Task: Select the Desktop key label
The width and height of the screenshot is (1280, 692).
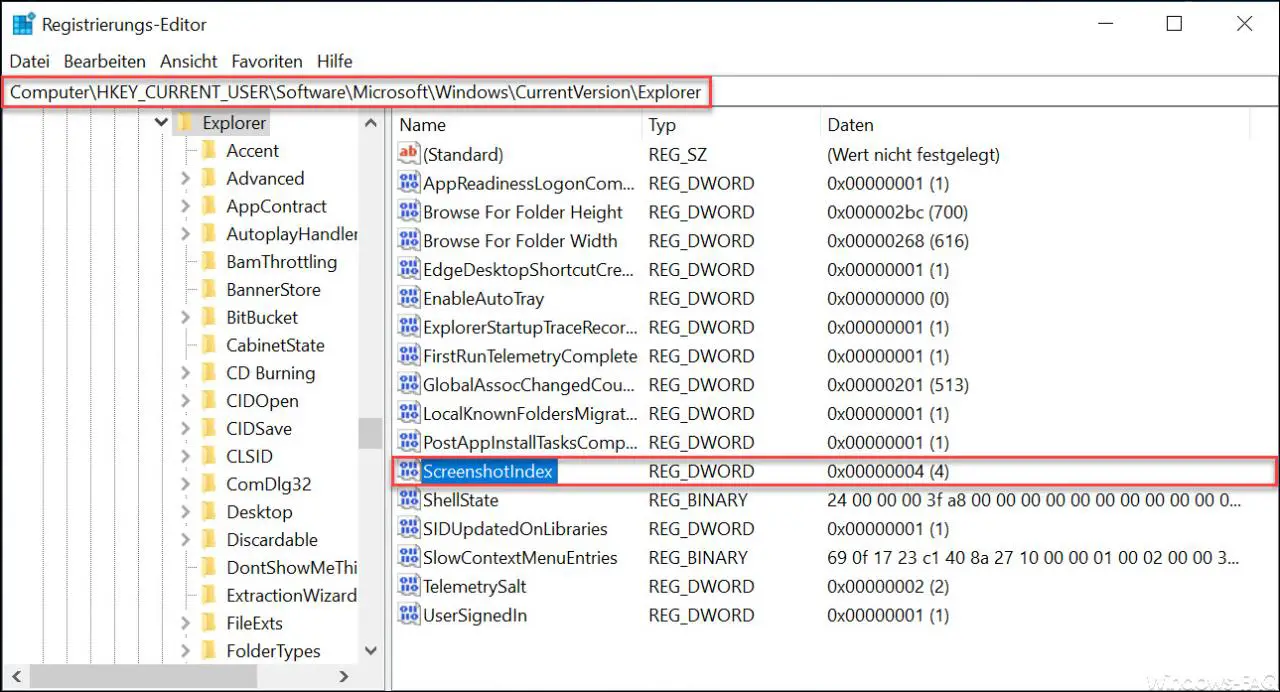Action: click(259, 512)
